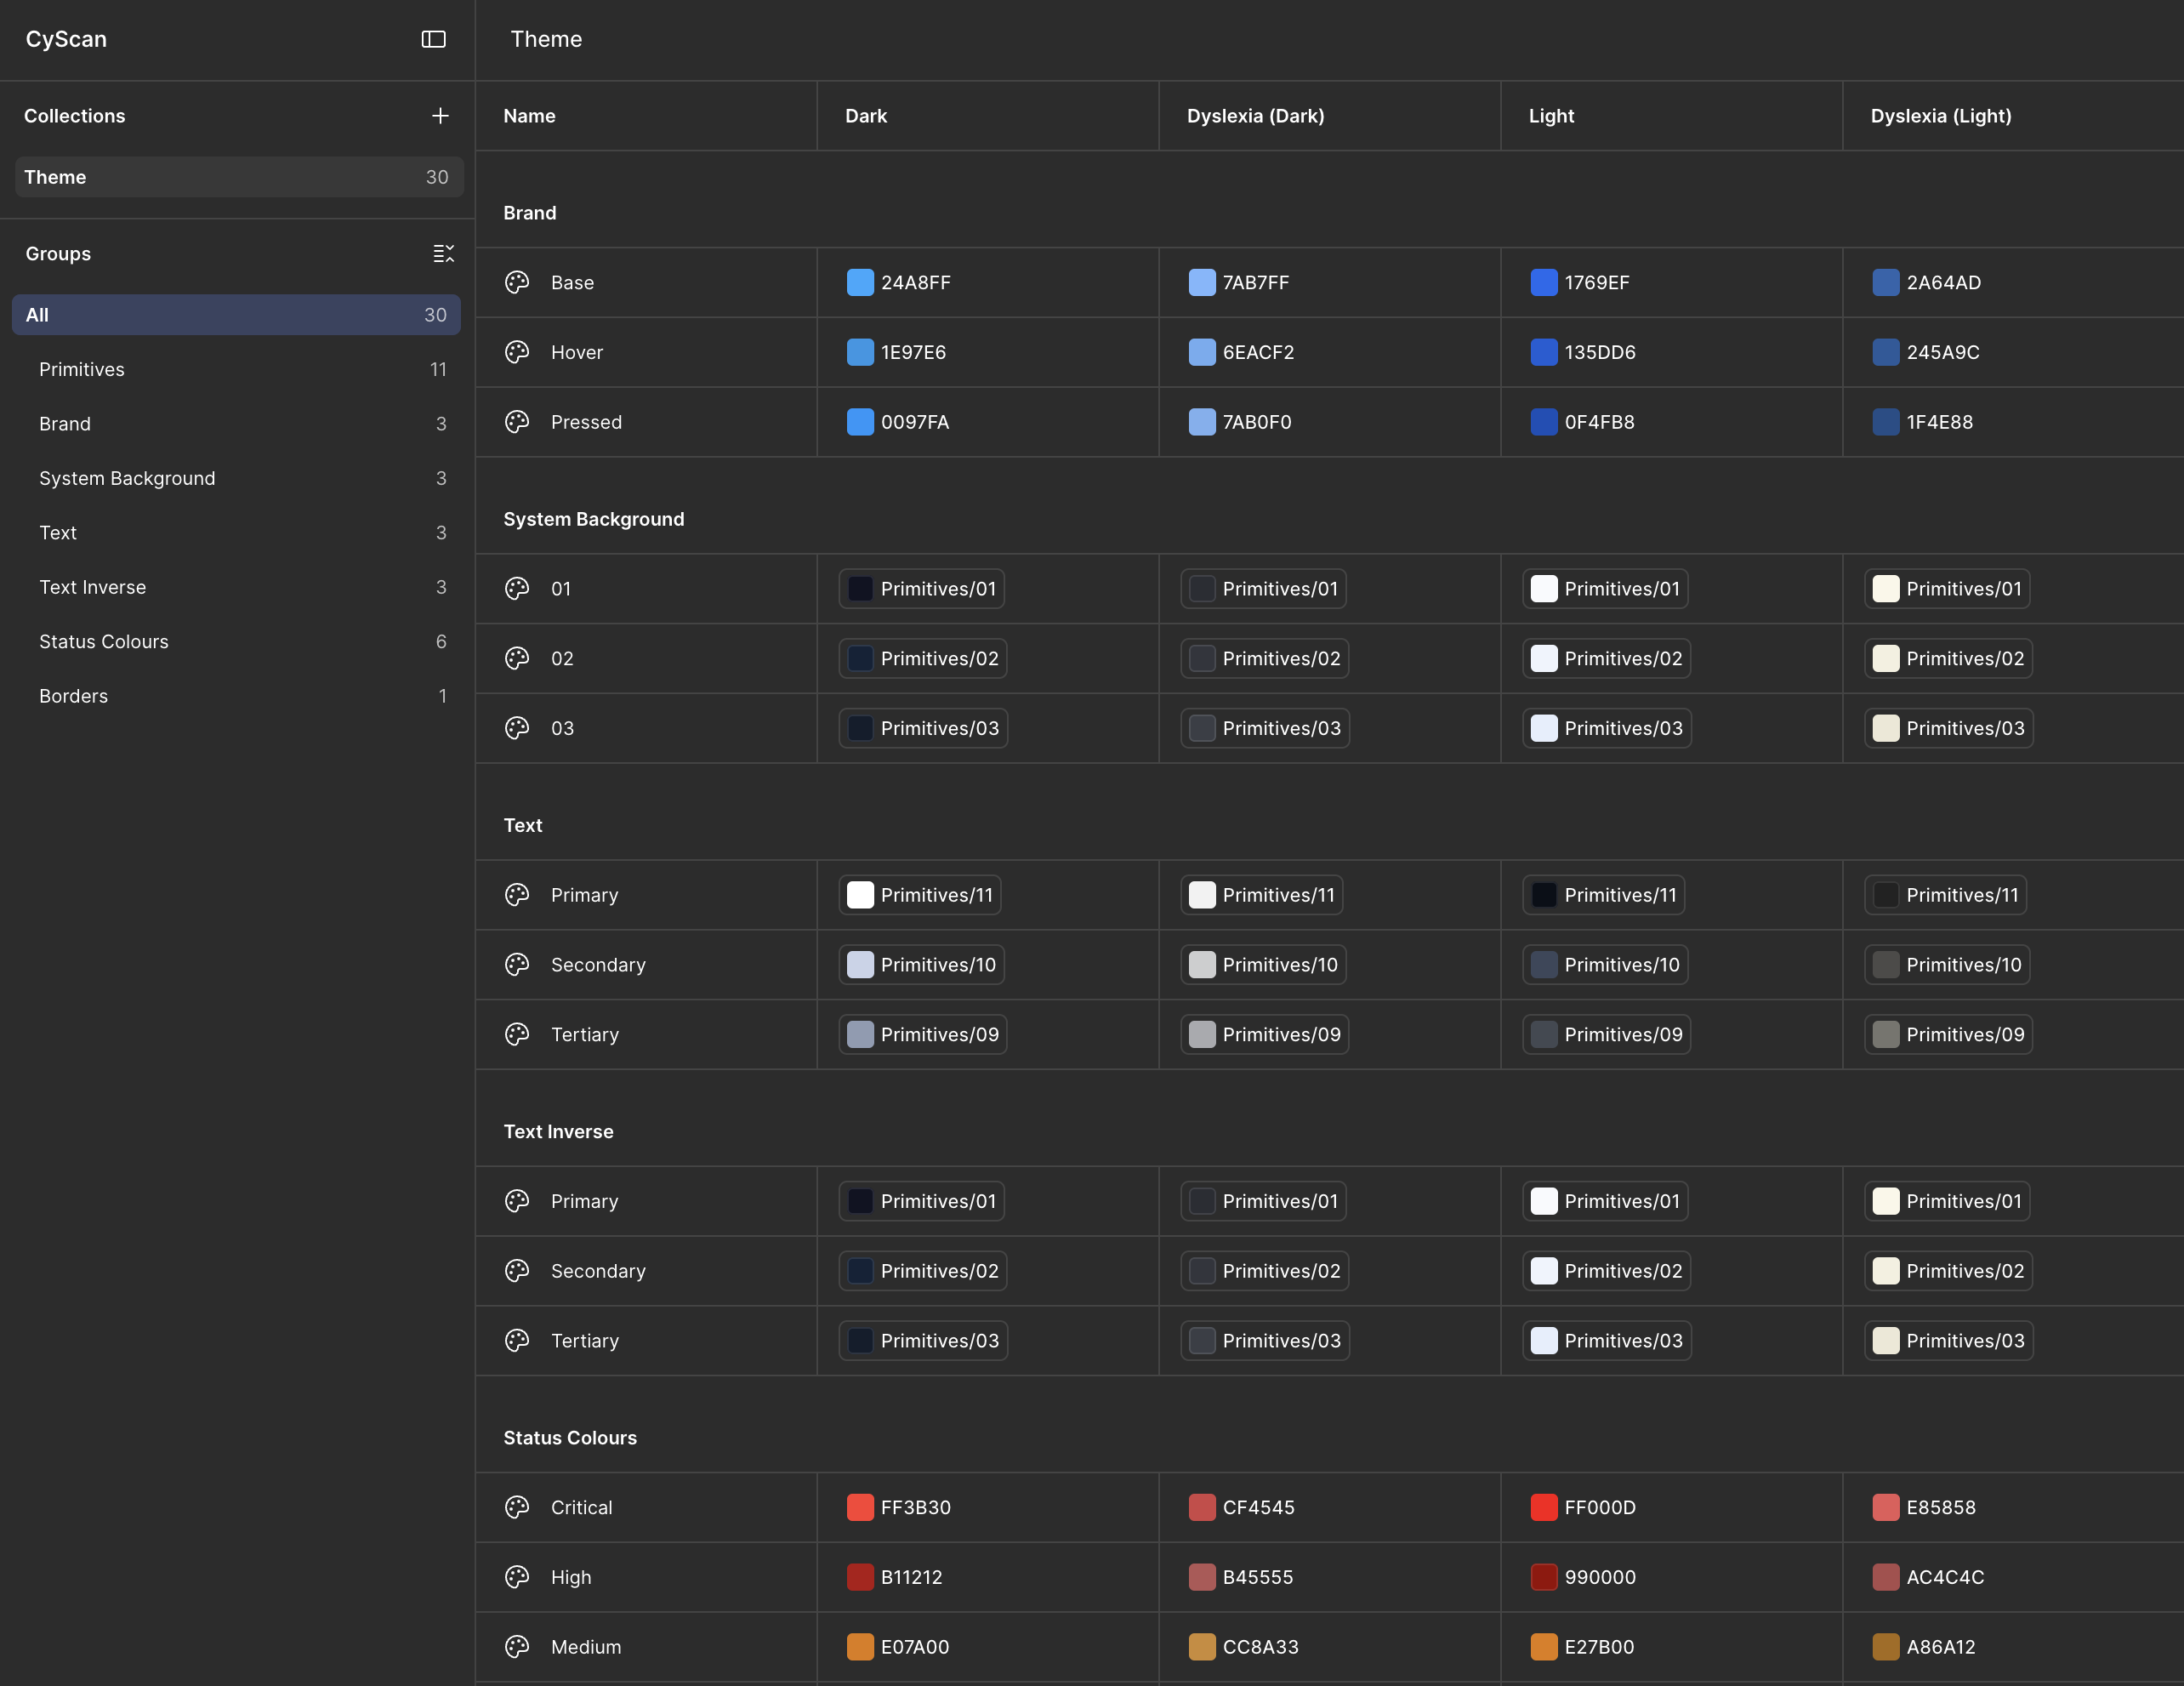The height and width of the screenshot is (1686, 2184).
Task: Click the palette icon in Text Secondary row
Action: (517, 965)
